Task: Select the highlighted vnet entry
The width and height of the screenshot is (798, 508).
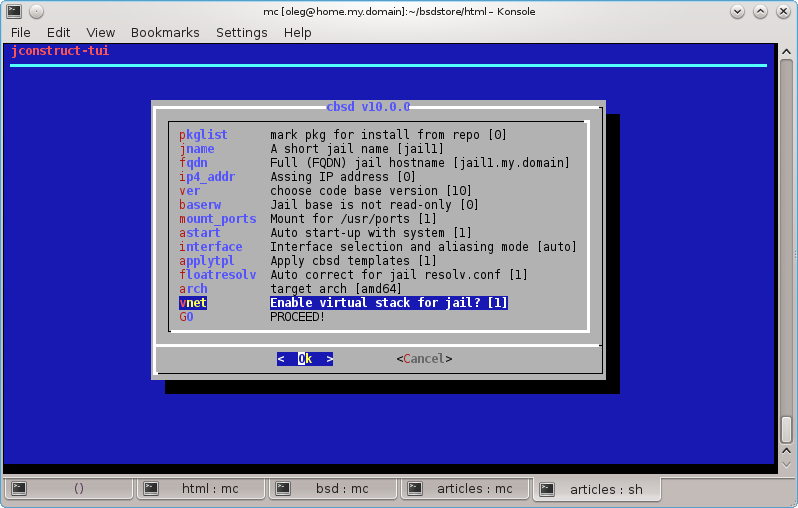Action: (x=344, y=303)
